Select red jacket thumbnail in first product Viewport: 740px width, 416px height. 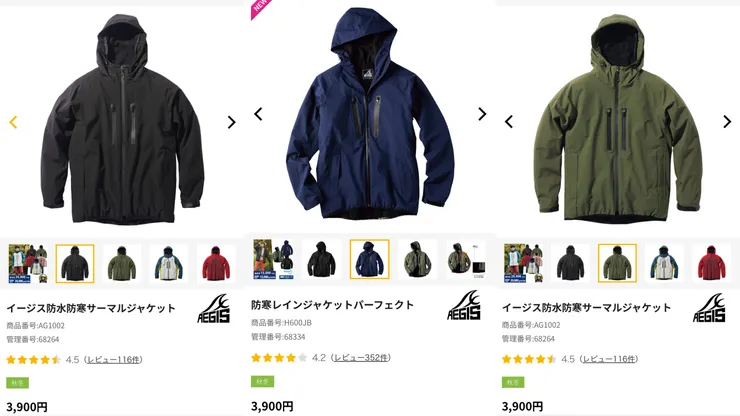[216, 263]
